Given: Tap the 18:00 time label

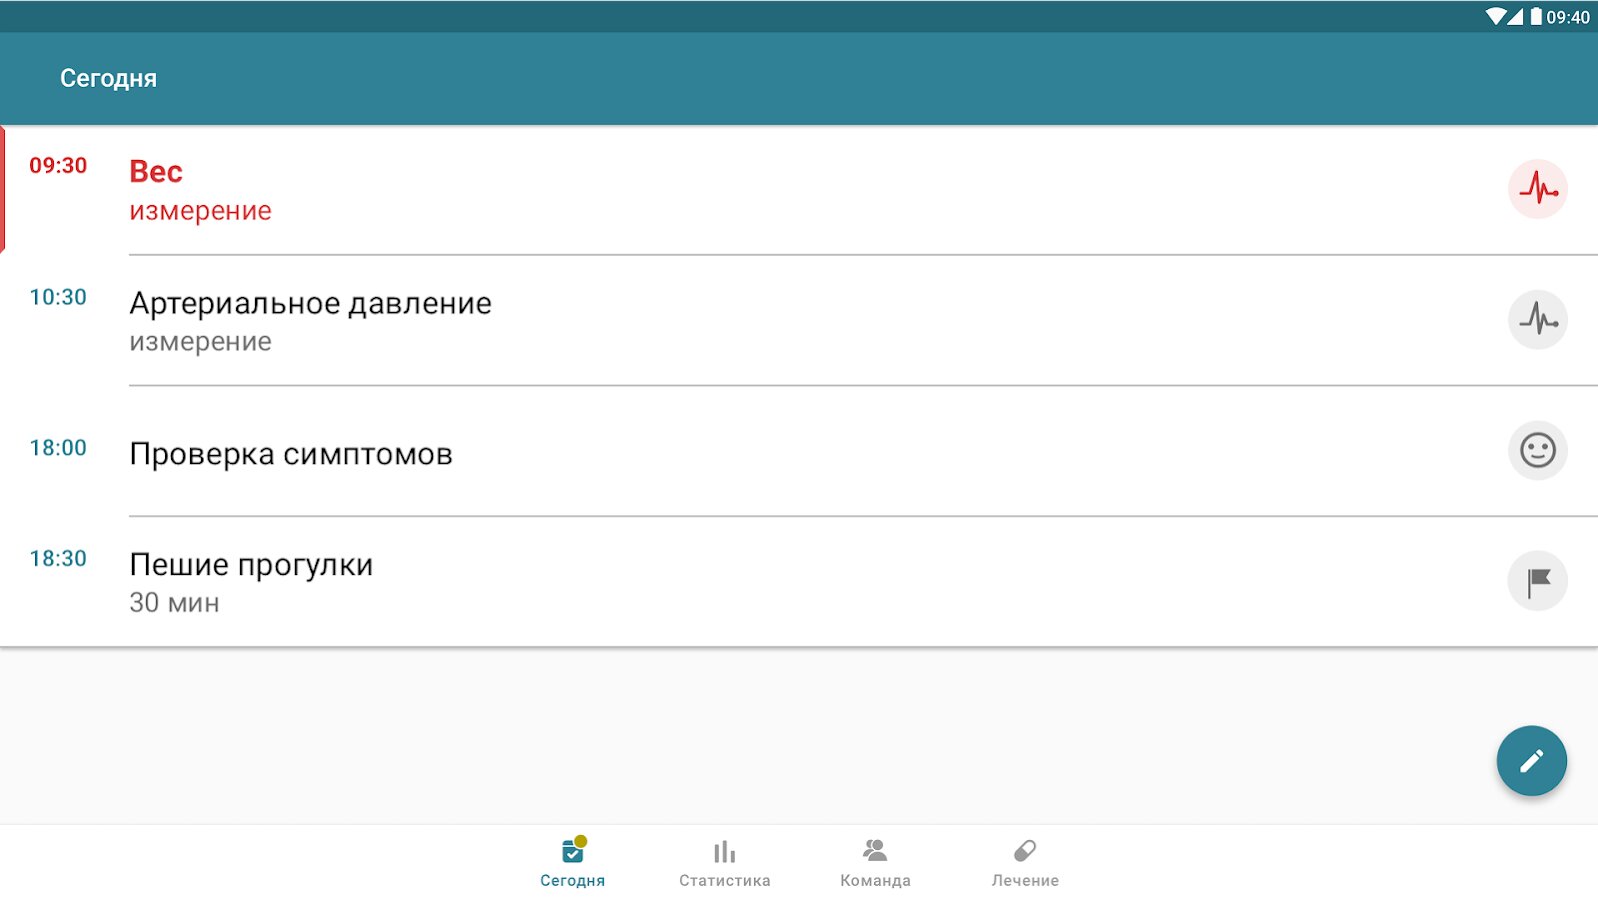Looking at the screenshot, I should coord(58,448).
